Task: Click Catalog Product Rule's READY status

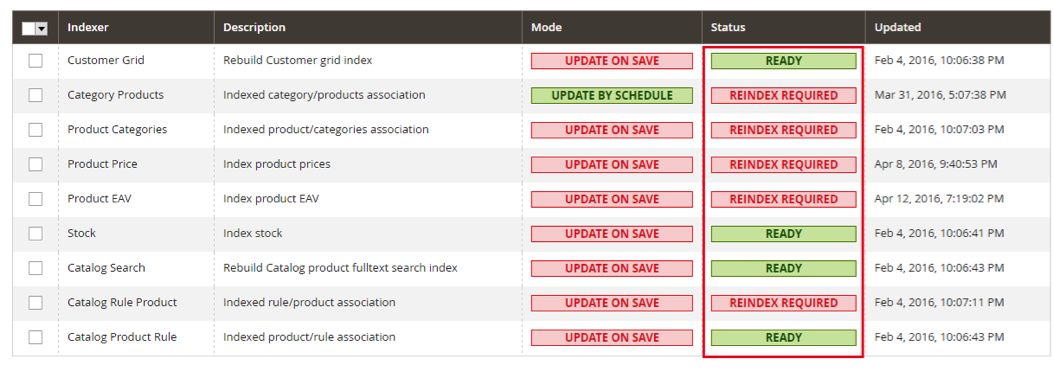Action: click(784, 338)
